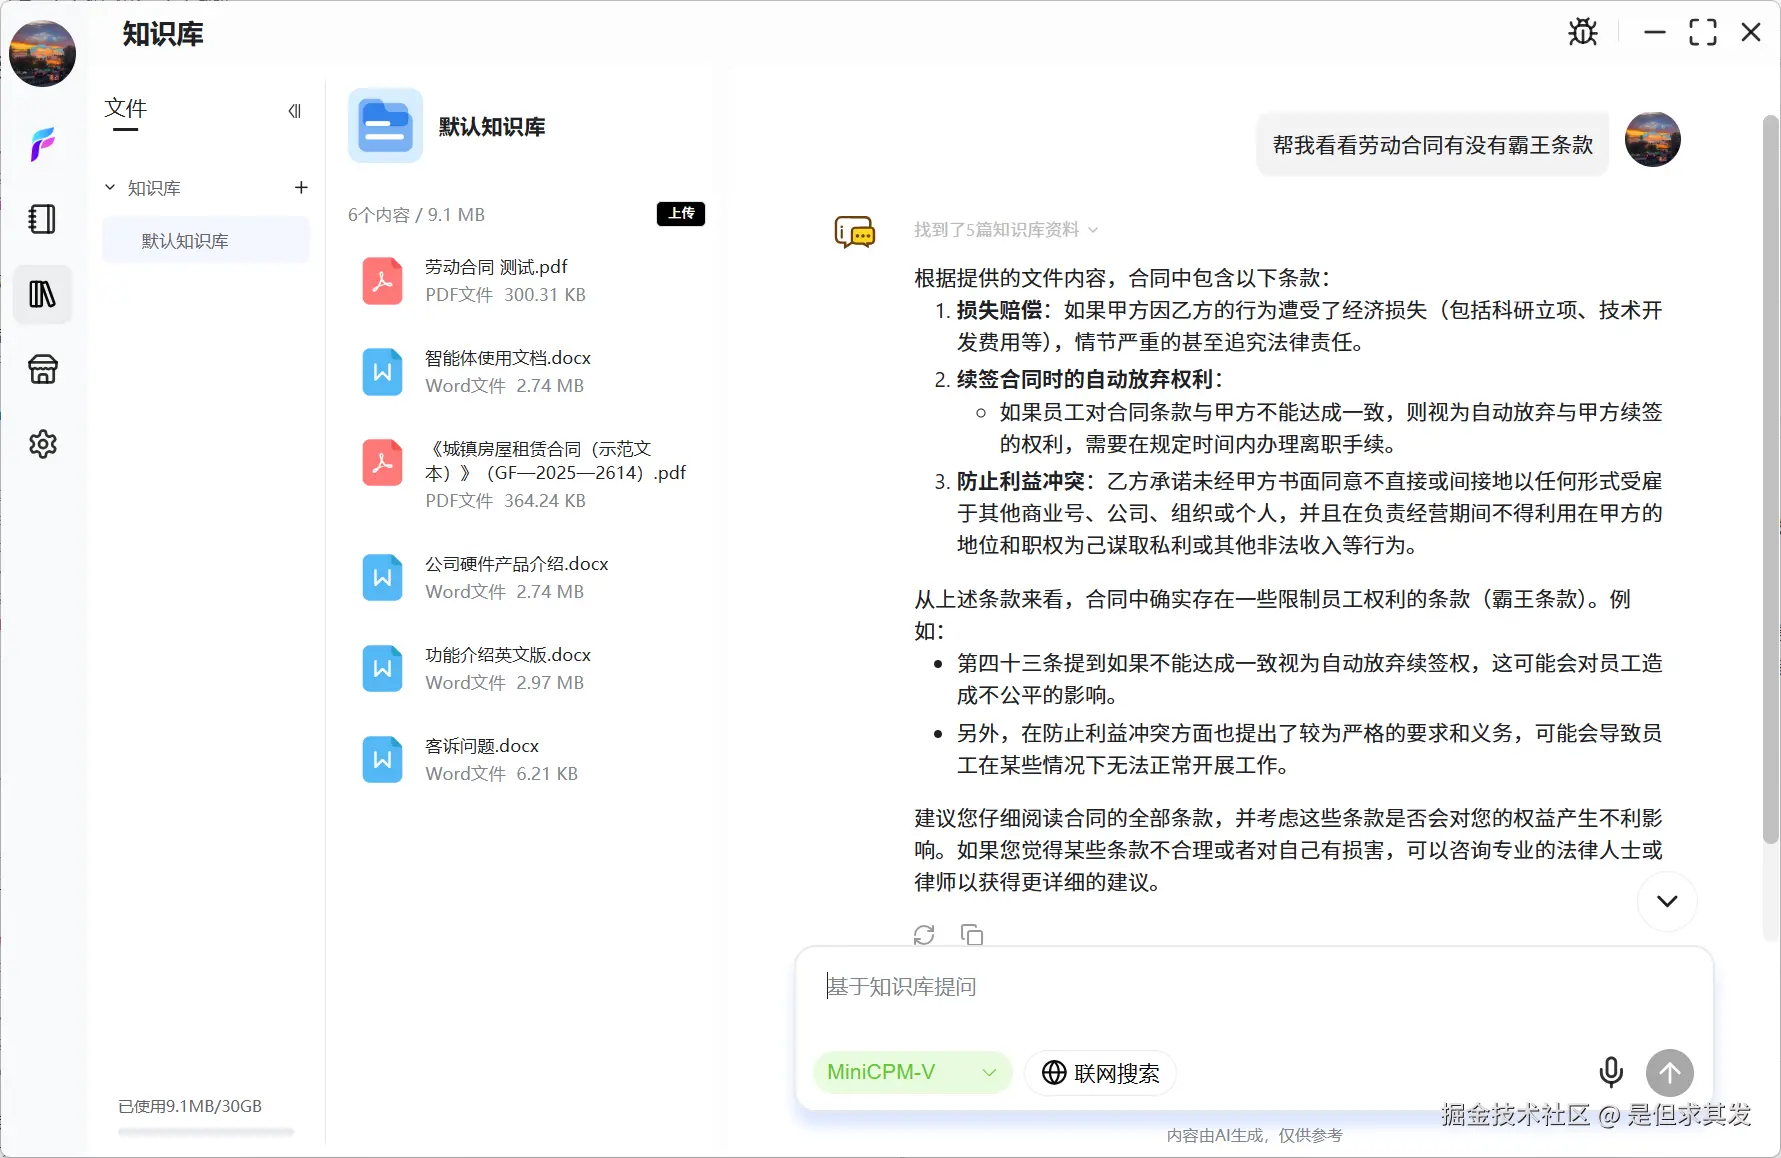
Task: Click the storage usage progress bar
Action: (205, 1132)
